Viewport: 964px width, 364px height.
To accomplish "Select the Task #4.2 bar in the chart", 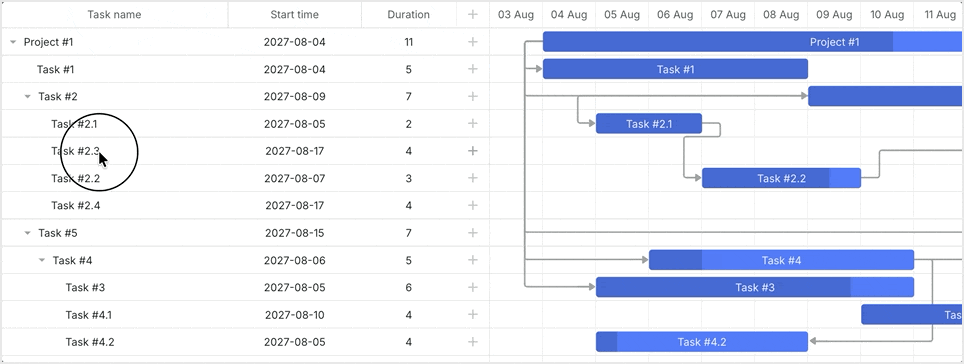I will (701, 342).
